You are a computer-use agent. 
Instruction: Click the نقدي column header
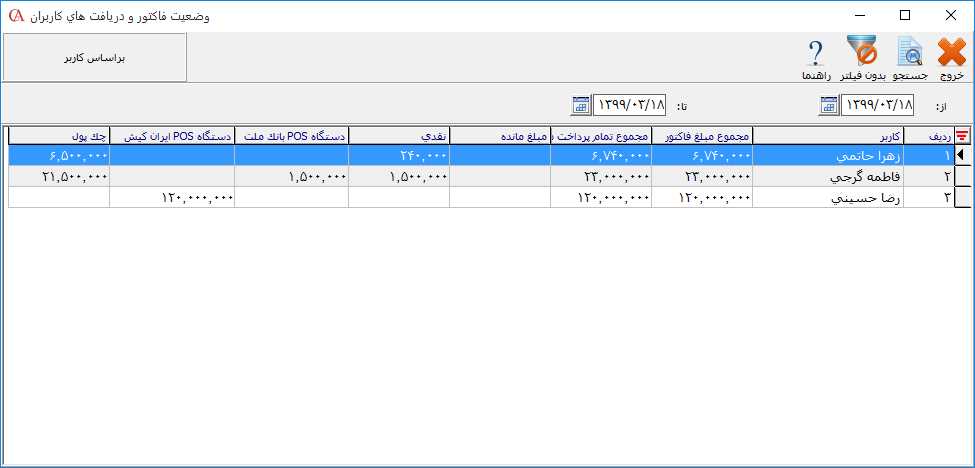pyautogui.click(x=399, y=136)
